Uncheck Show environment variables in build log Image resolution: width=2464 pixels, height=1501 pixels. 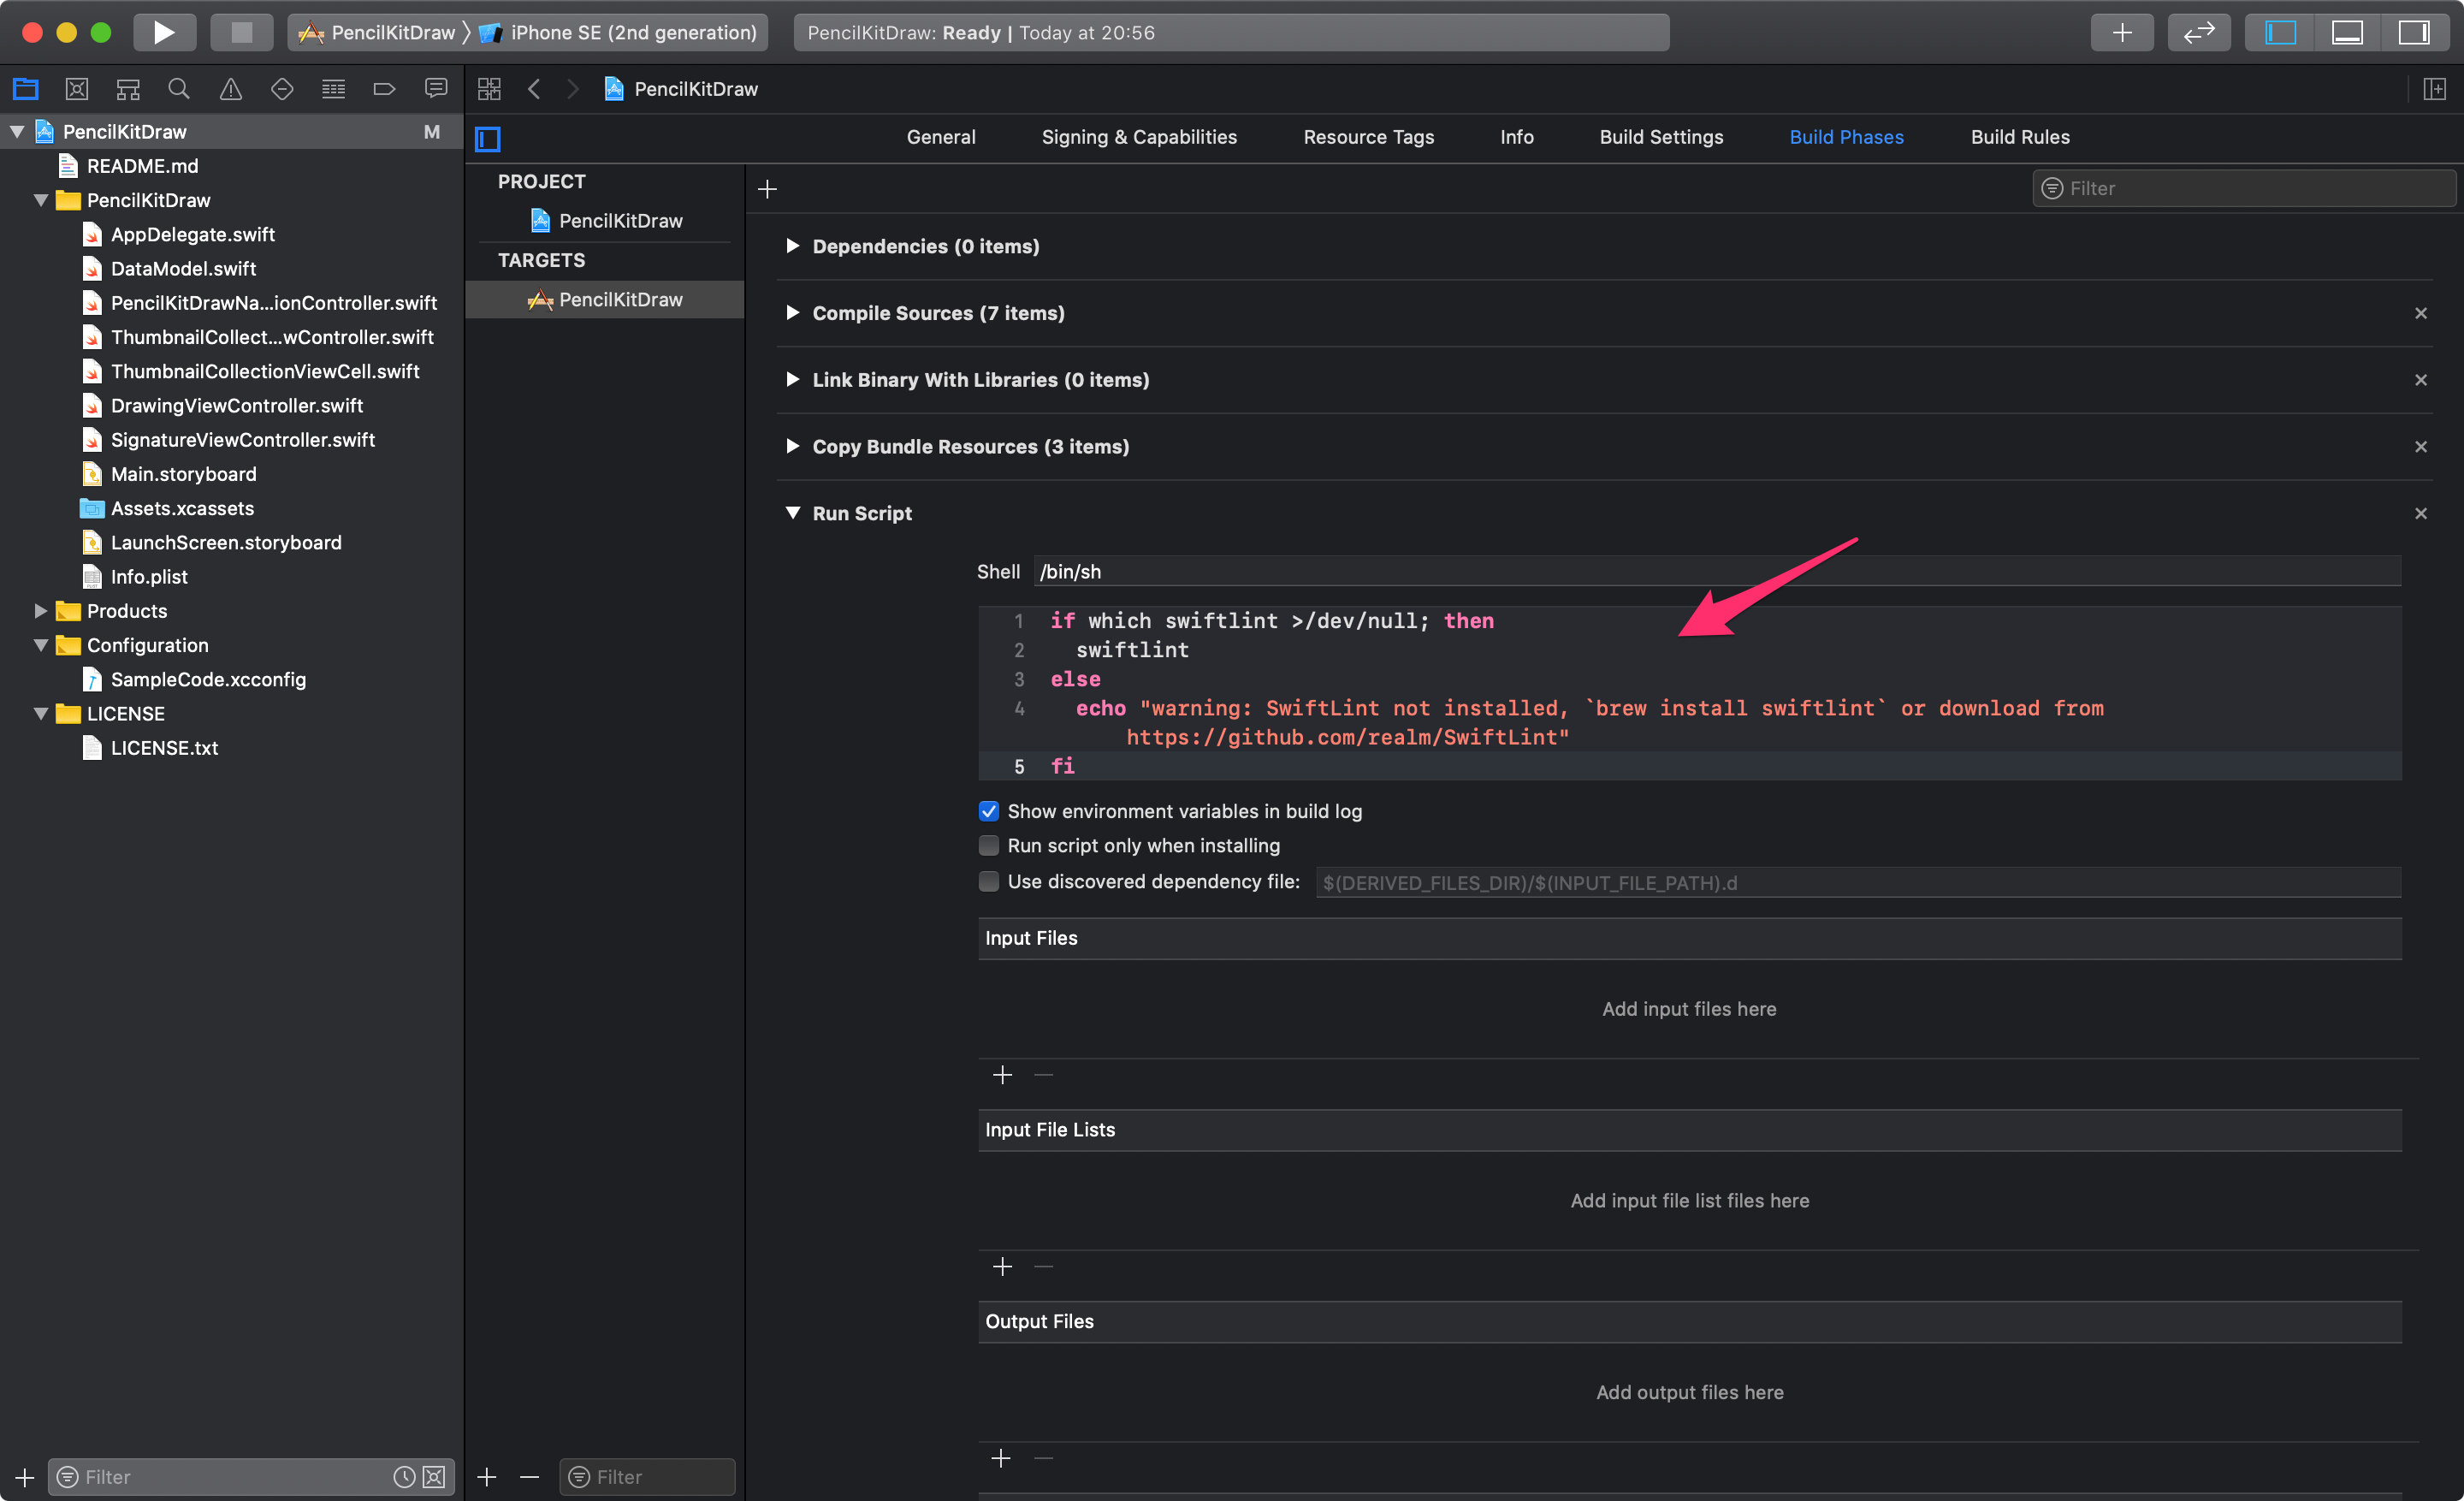pos(988,811)
